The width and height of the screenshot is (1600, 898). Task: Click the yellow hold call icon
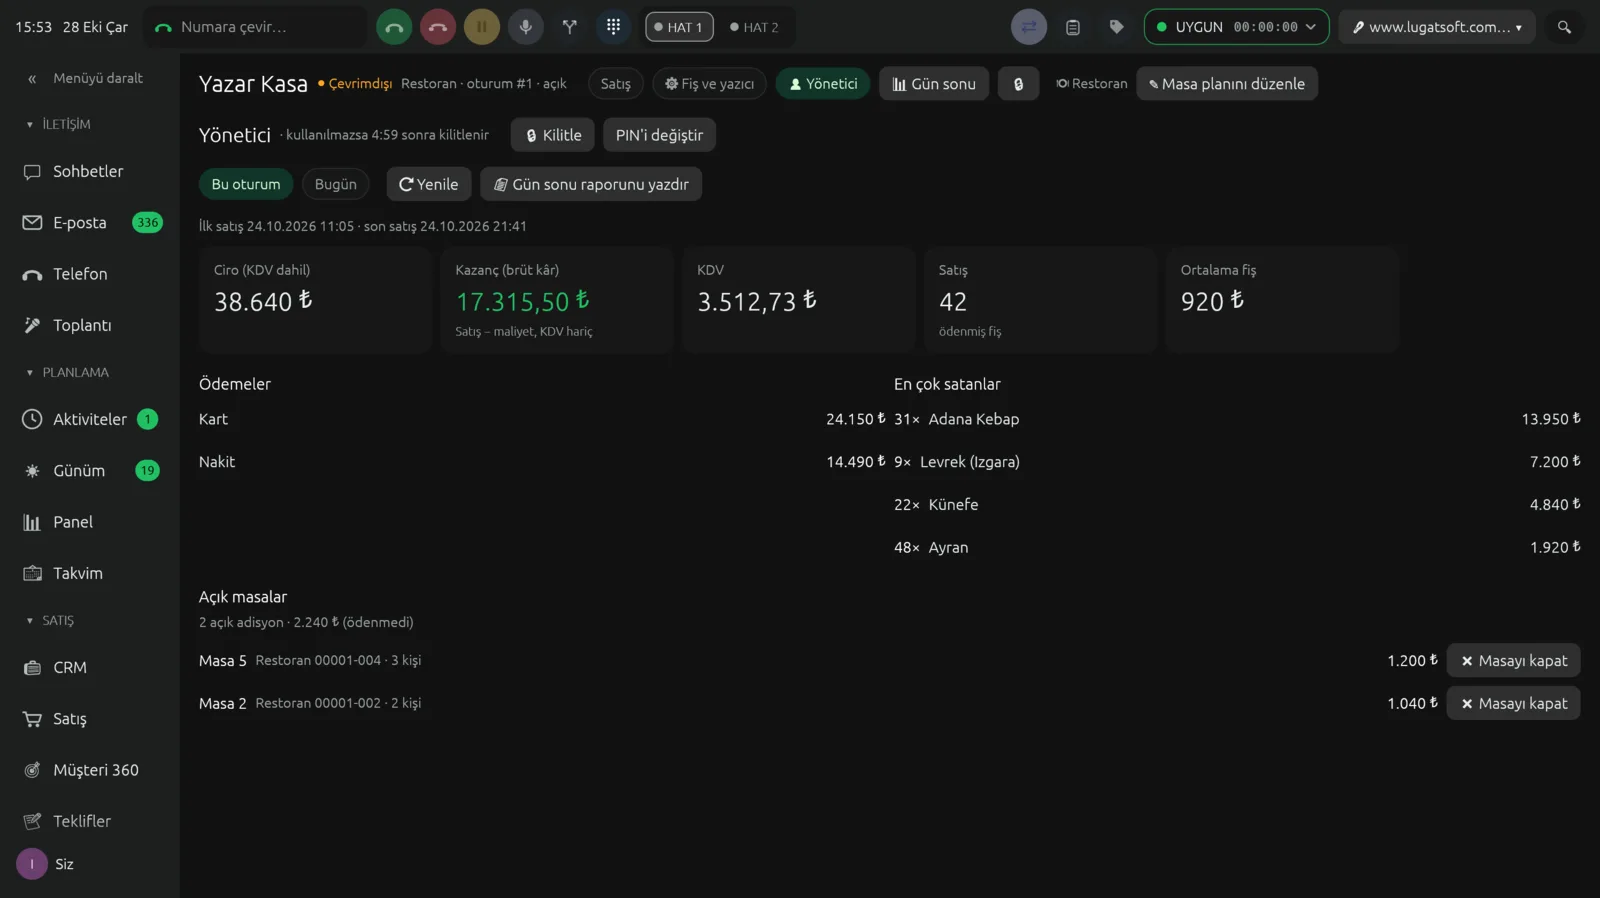(x=482, y=27)
